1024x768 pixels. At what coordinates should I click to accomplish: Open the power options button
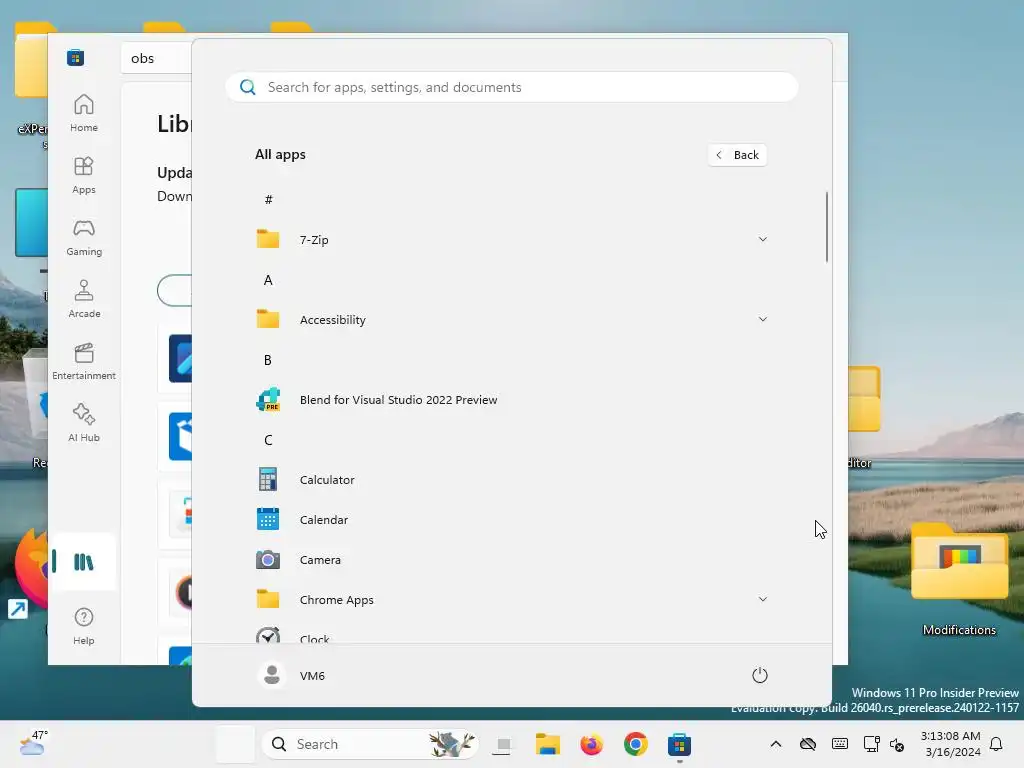coord(760,675)
